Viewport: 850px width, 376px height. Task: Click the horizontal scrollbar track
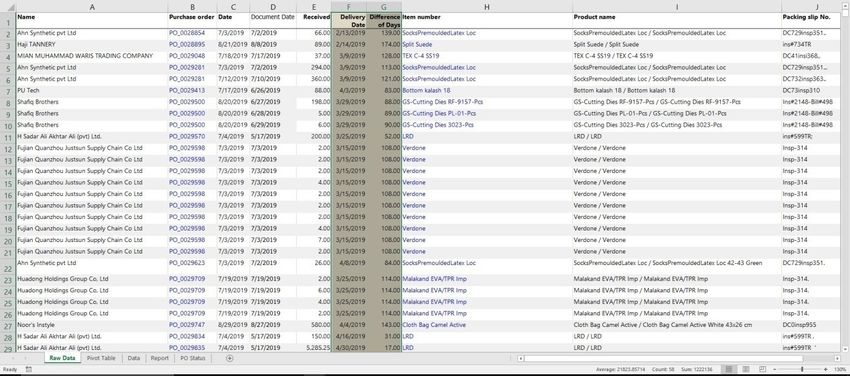tap(678, 358)
